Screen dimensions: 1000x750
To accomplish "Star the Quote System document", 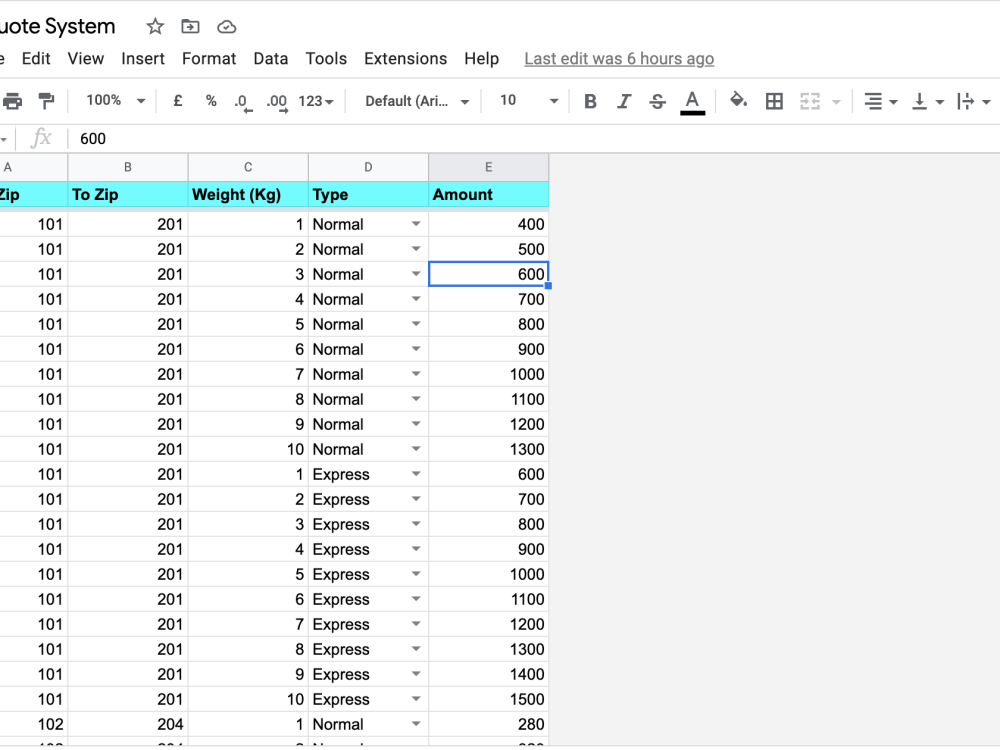I will (x=155, y=27).
